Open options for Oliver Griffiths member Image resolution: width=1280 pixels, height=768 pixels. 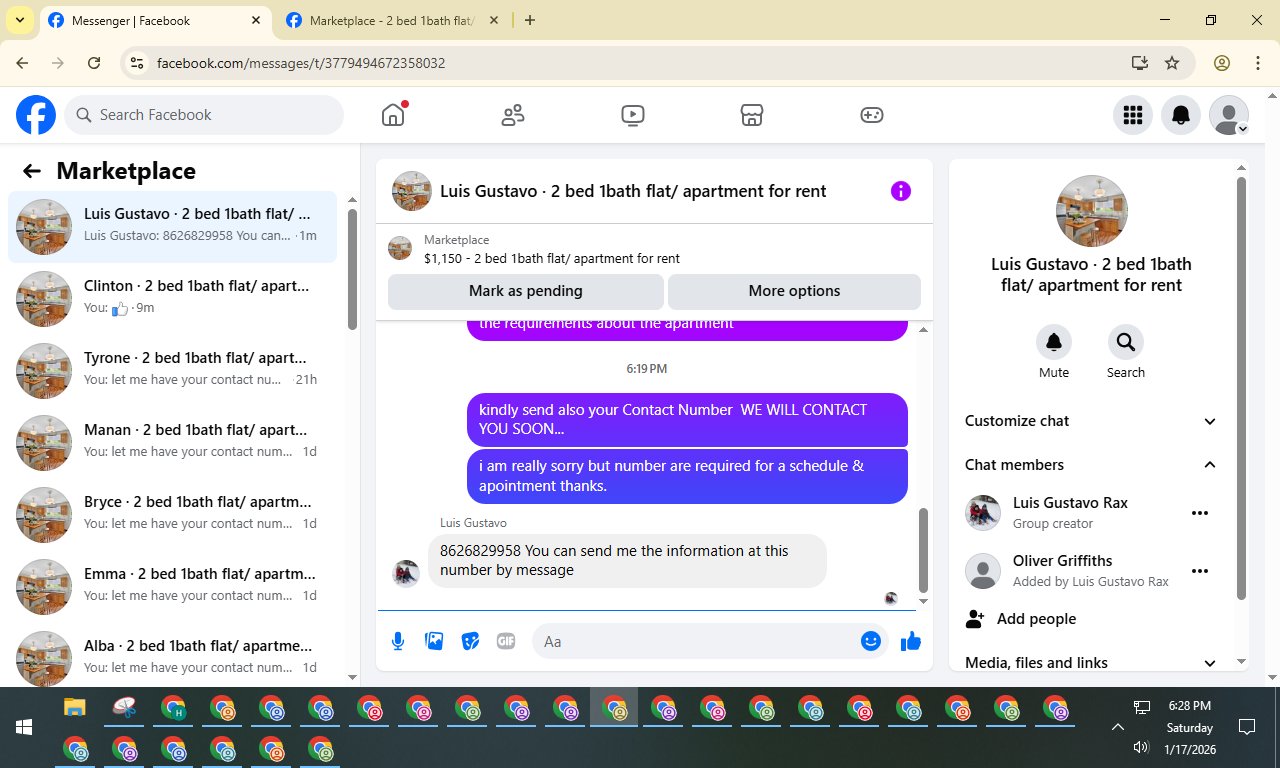1200,571
